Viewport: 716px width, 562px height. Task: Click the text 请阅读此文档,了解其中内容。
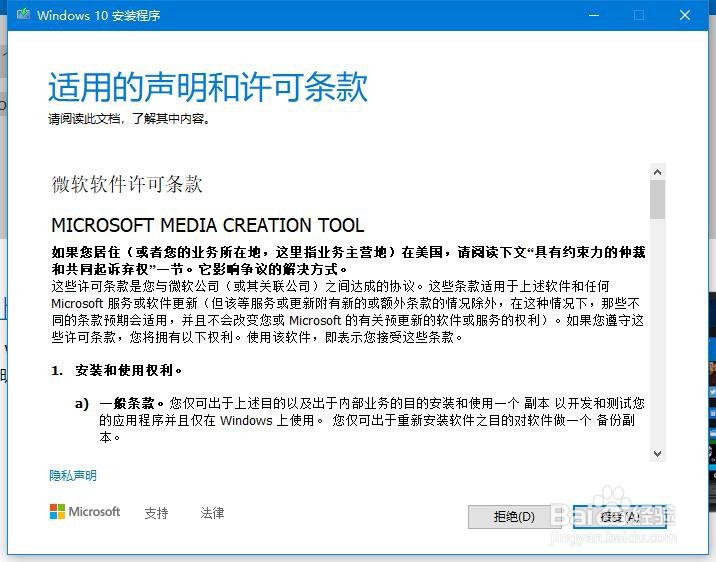pyautogui.click(x=129, y=119)
